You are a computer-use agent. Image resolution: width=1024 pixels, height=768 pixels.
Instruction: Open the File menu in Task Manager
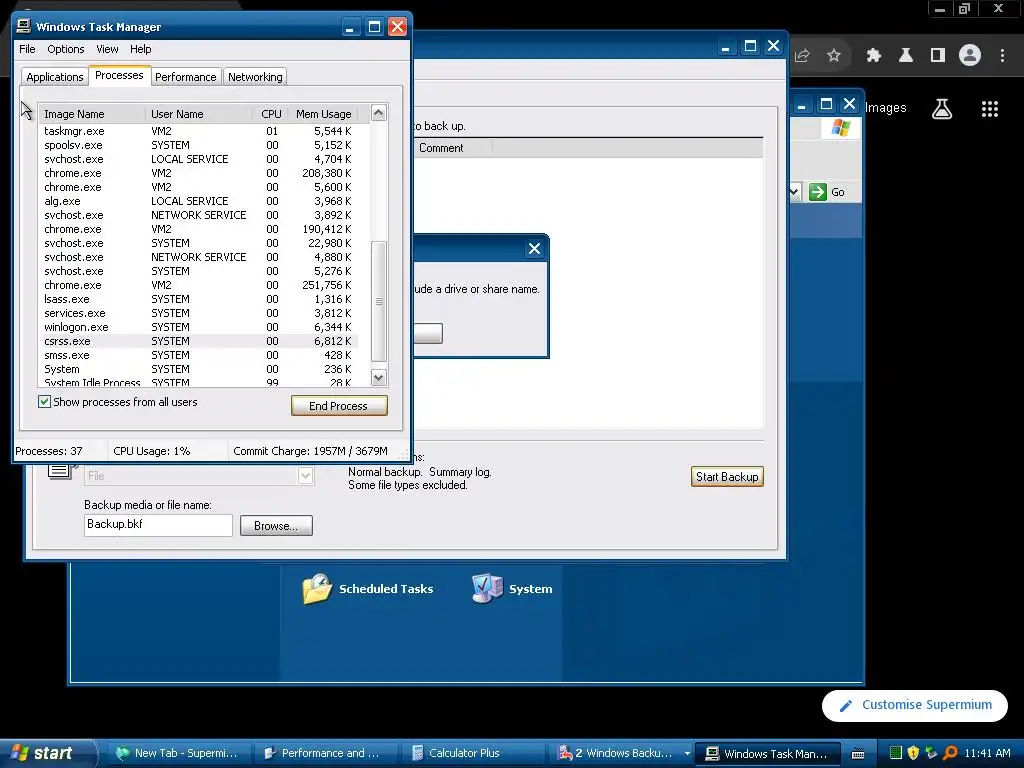pos(27,49)
